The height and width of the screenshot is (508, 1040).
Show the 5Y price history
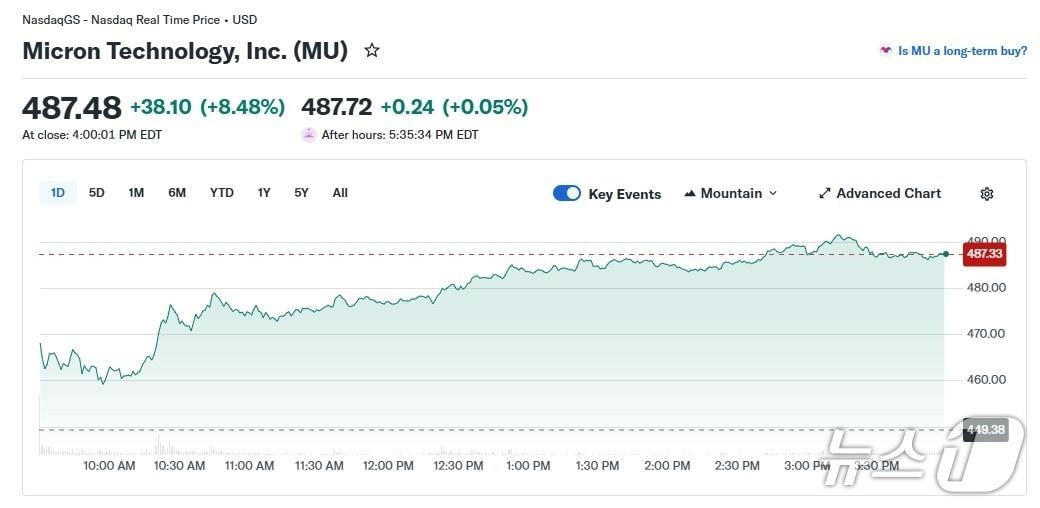coord(301,193)
